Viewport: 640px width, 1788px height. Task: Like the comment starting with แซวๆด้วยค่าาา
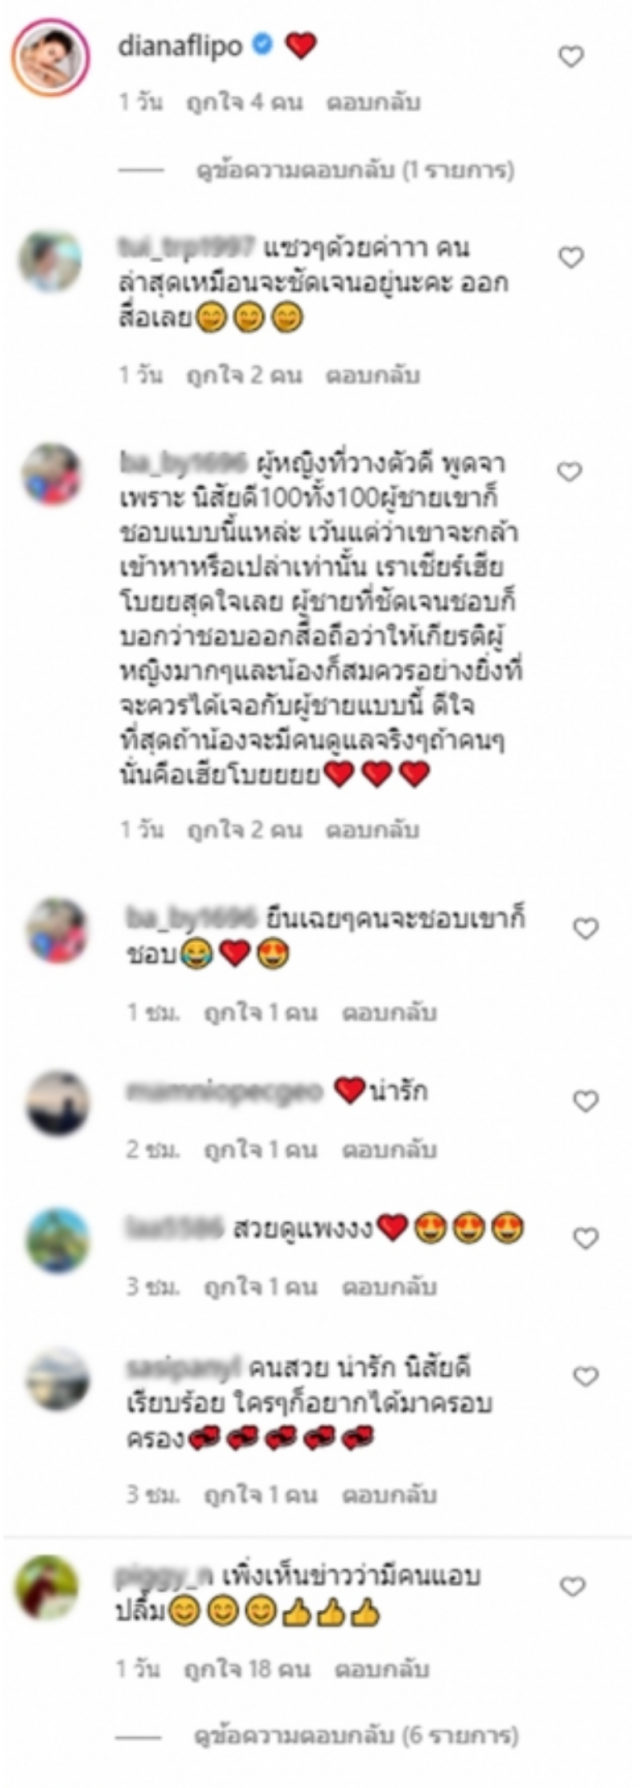(571, 258)
